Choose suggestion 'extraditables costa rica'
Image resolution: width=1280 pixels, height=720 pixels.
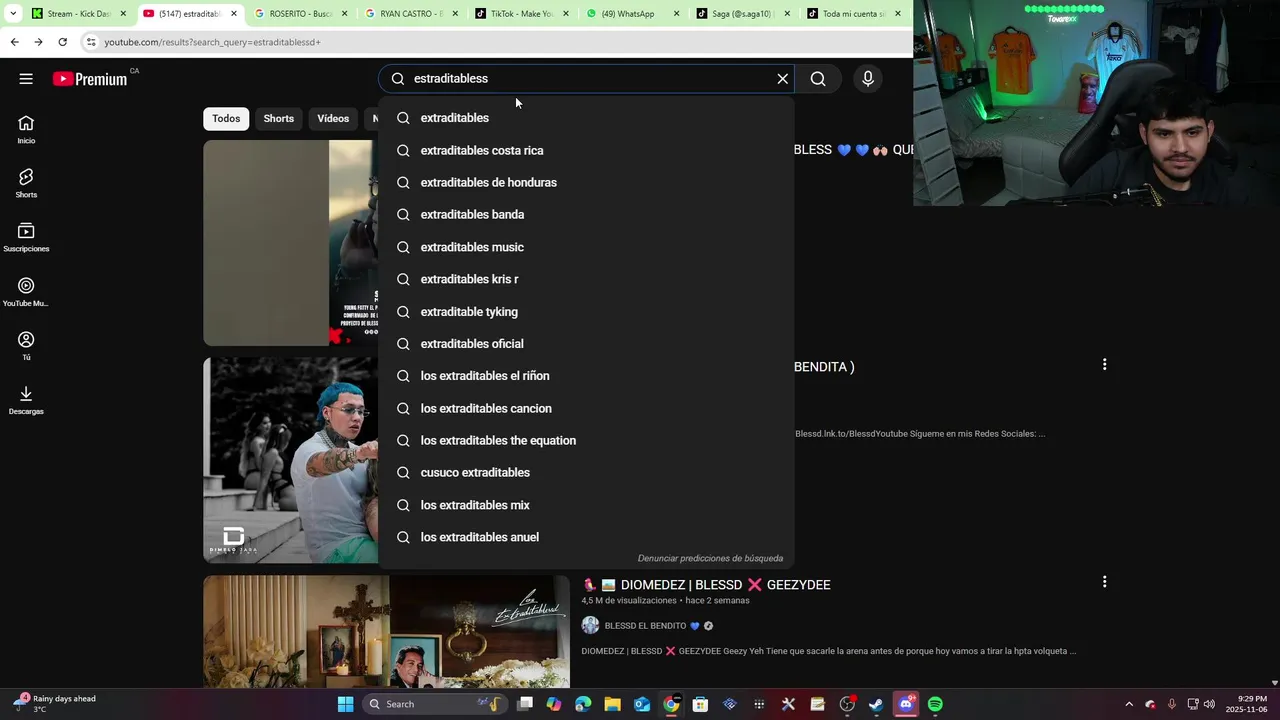tap(586, 150)
